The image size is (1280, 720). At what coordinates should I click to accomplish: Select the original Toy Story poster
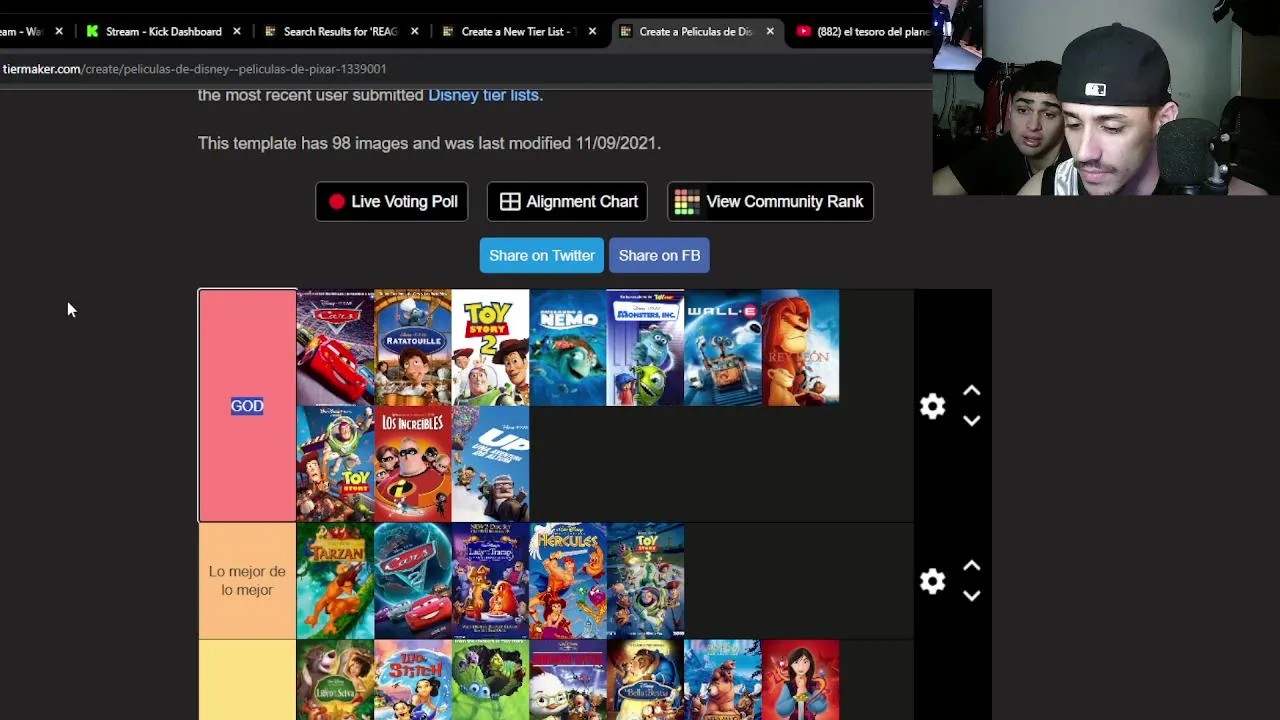click(x=335, y=464)
